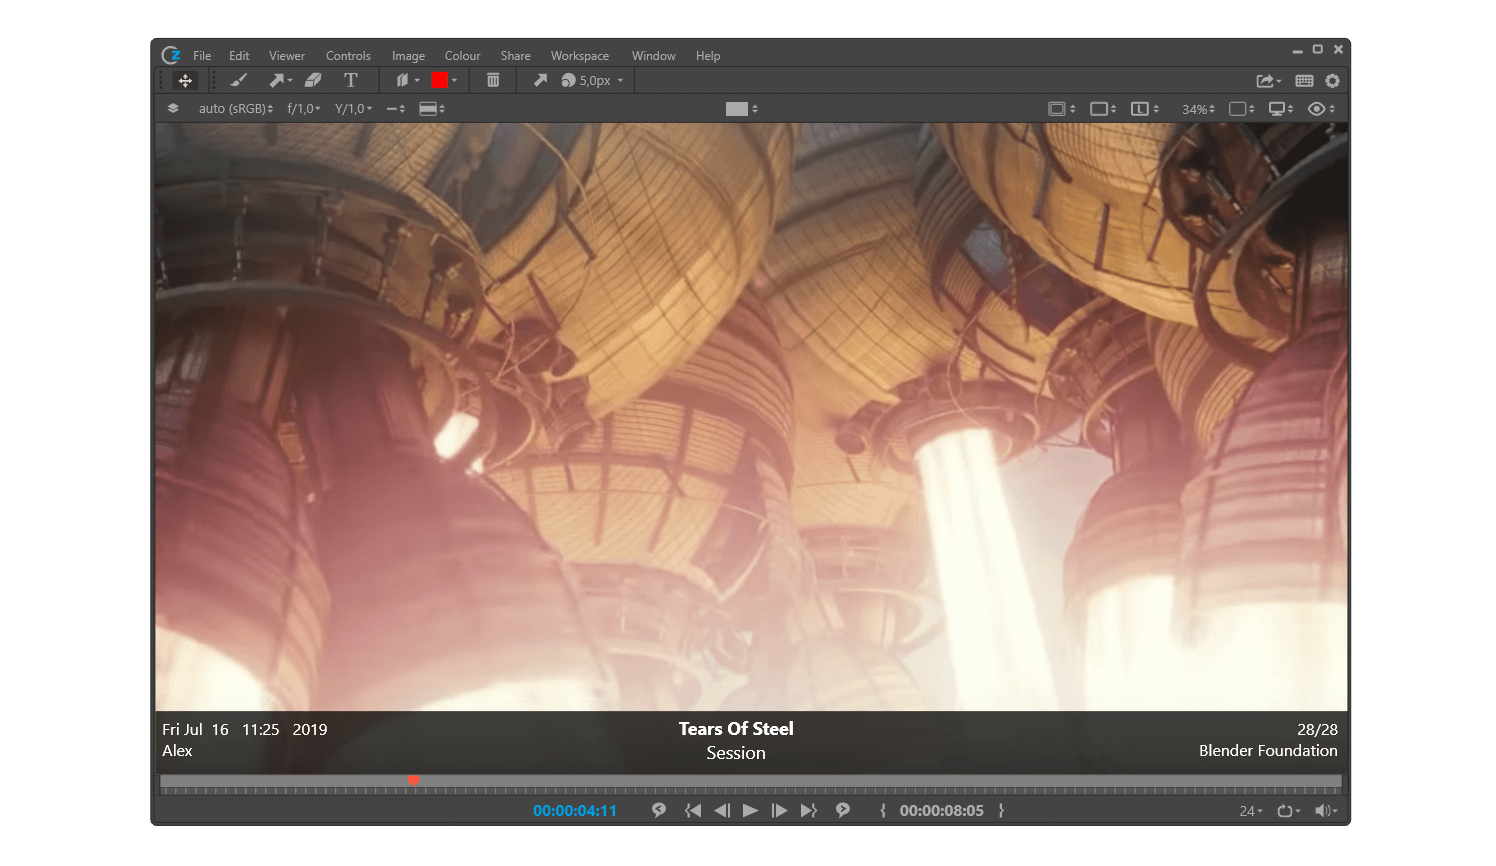The image size is (1496, 866).
Task: Open the auto (sRGB) colourspace dropdown
Action: pos(235,108)
